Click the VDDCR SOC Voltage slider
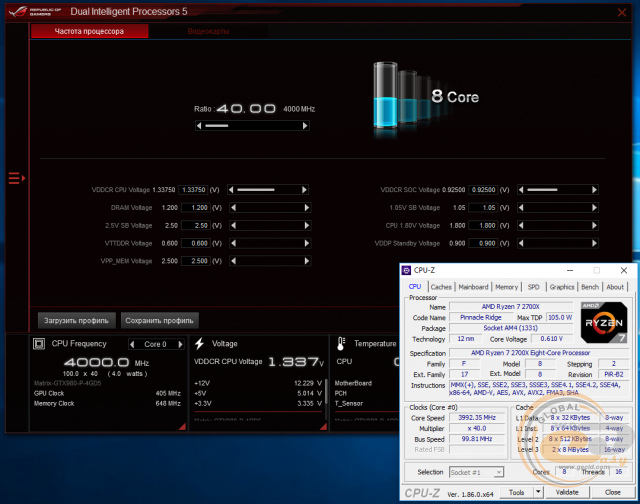Screen dimensions: 640x504 pos(557,190)
